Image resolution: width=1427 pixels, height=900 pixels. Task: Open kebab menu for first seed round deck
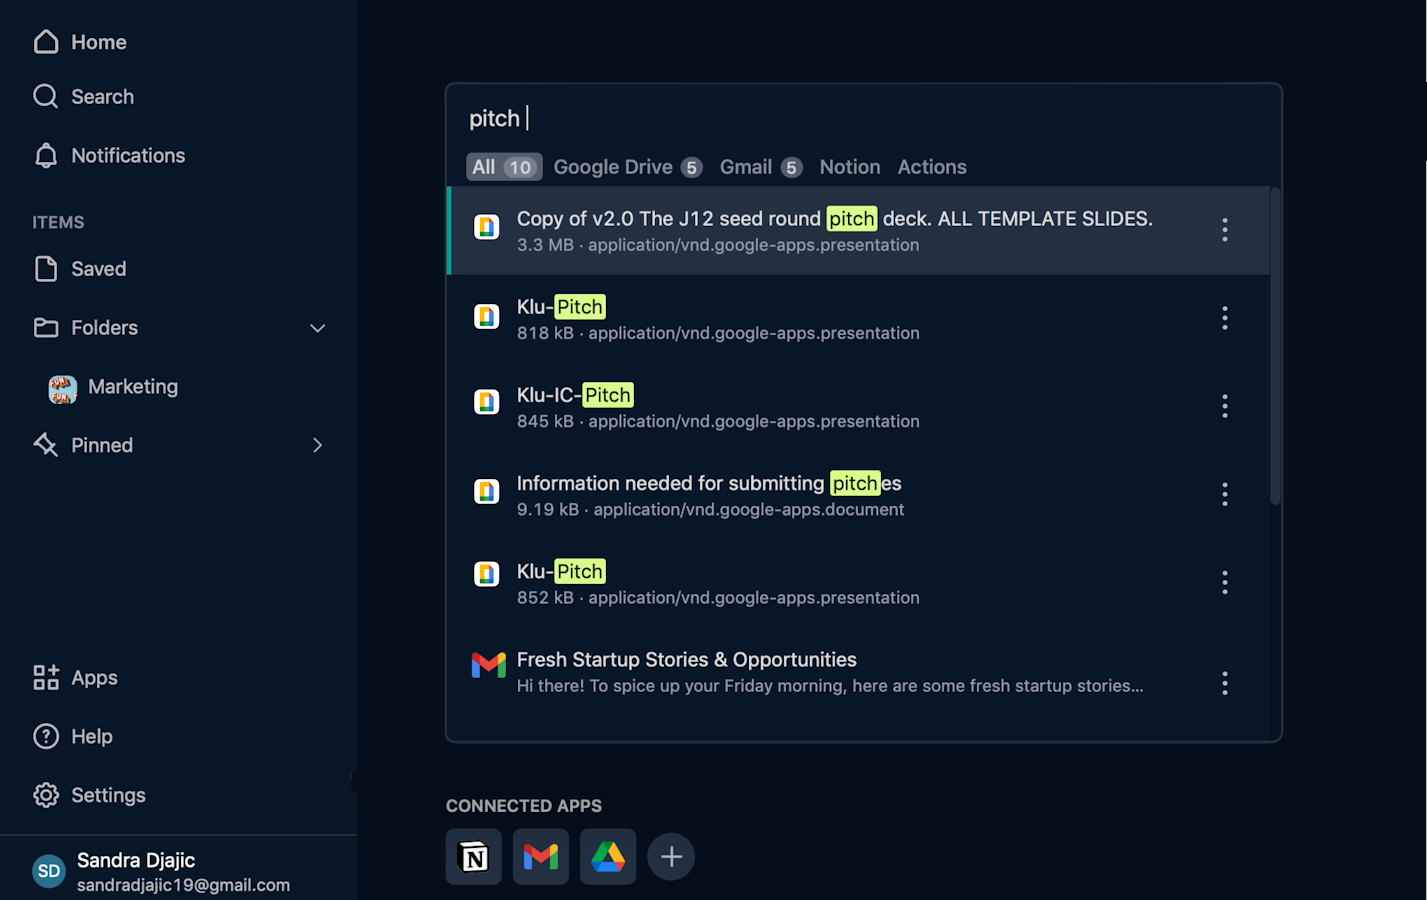[x=1224, y=230]
